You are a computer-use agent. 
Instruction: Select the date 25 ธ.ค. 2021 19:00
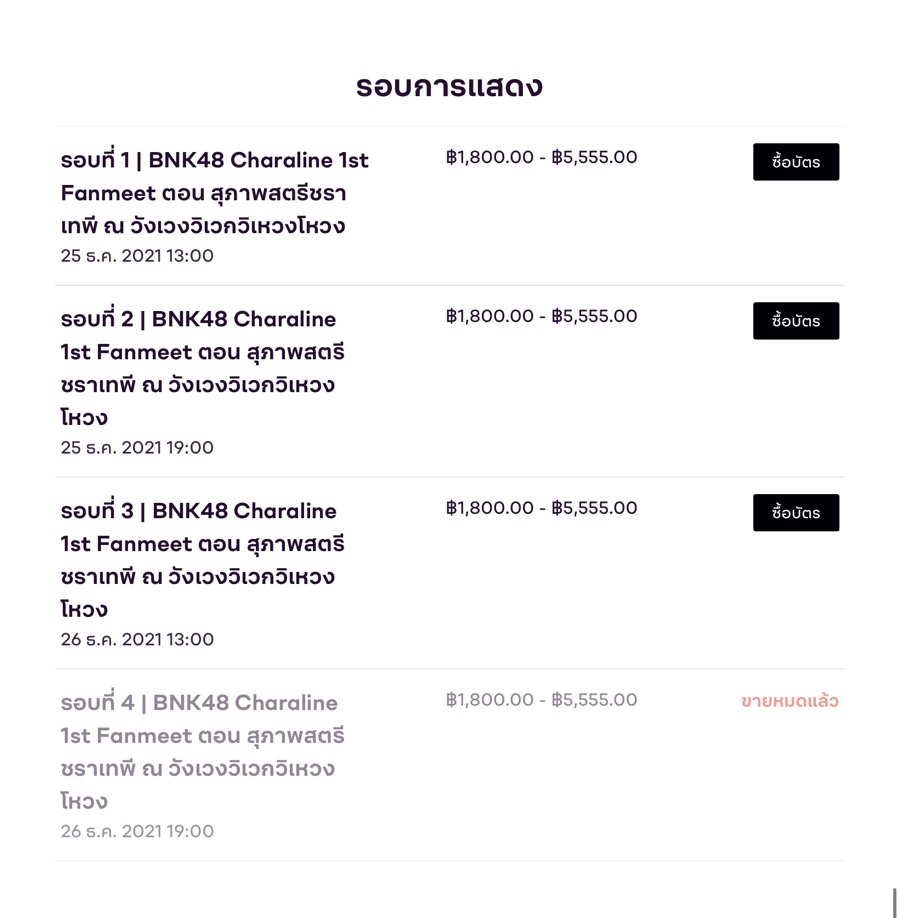[137, 448]
